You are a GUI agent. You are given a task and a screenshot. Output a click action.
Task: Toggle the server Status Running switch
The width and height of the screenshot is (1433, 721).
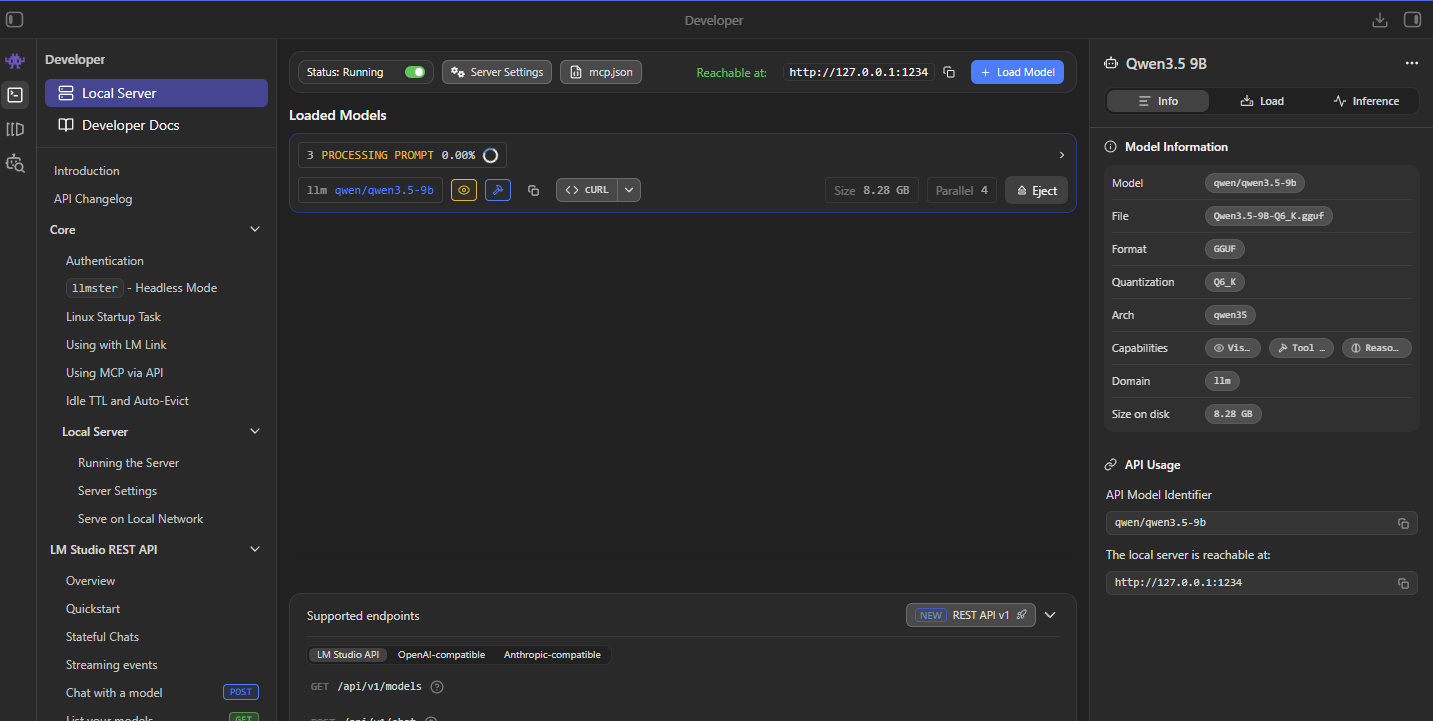[414, 72]
